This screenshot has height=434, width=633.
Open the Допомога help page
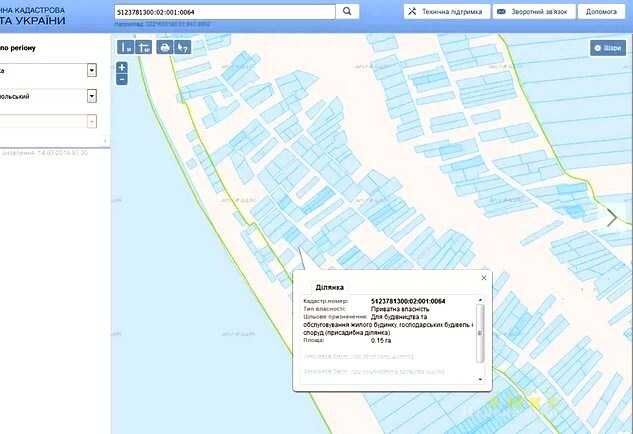click(x=602, y=12)
